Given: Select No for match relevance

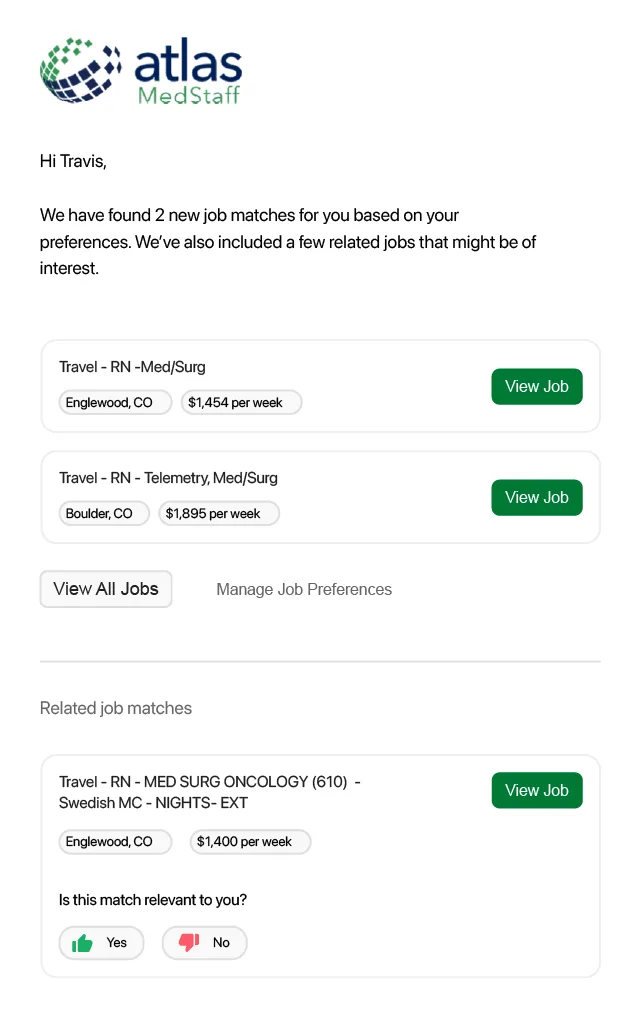Looking at the screenshot, I should (x=204, y=943).
